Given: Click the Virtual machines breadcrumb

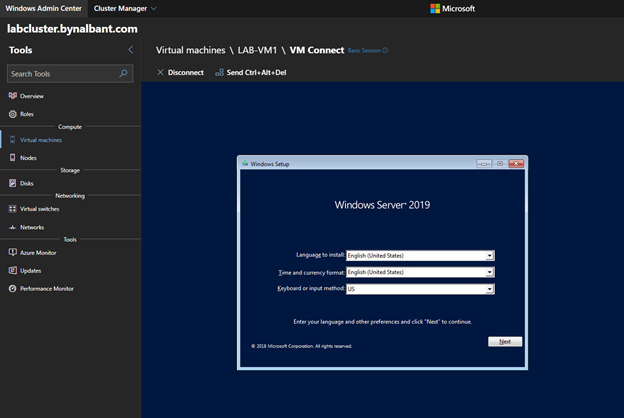Looking at the screenshot, I should (x=190, y=50).
